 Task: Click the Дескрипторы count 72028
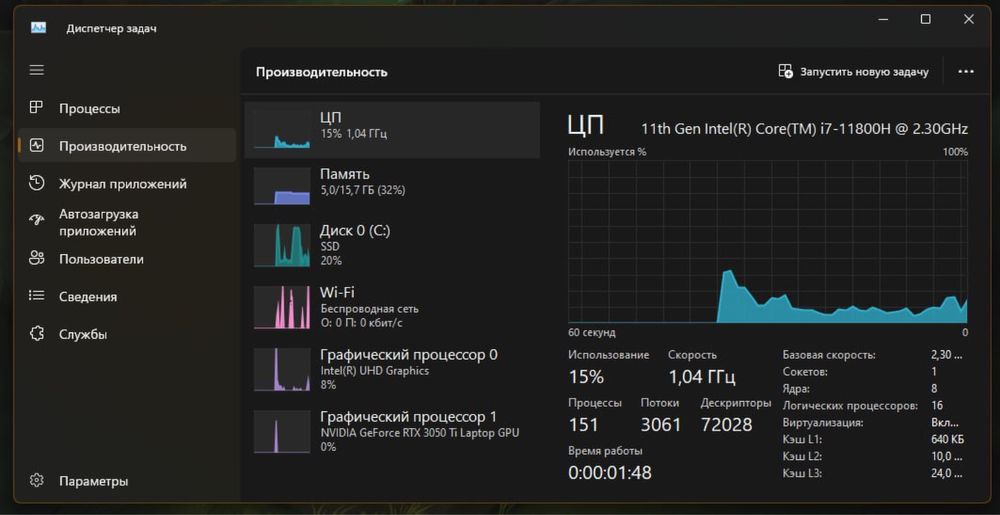click(726, 424)
